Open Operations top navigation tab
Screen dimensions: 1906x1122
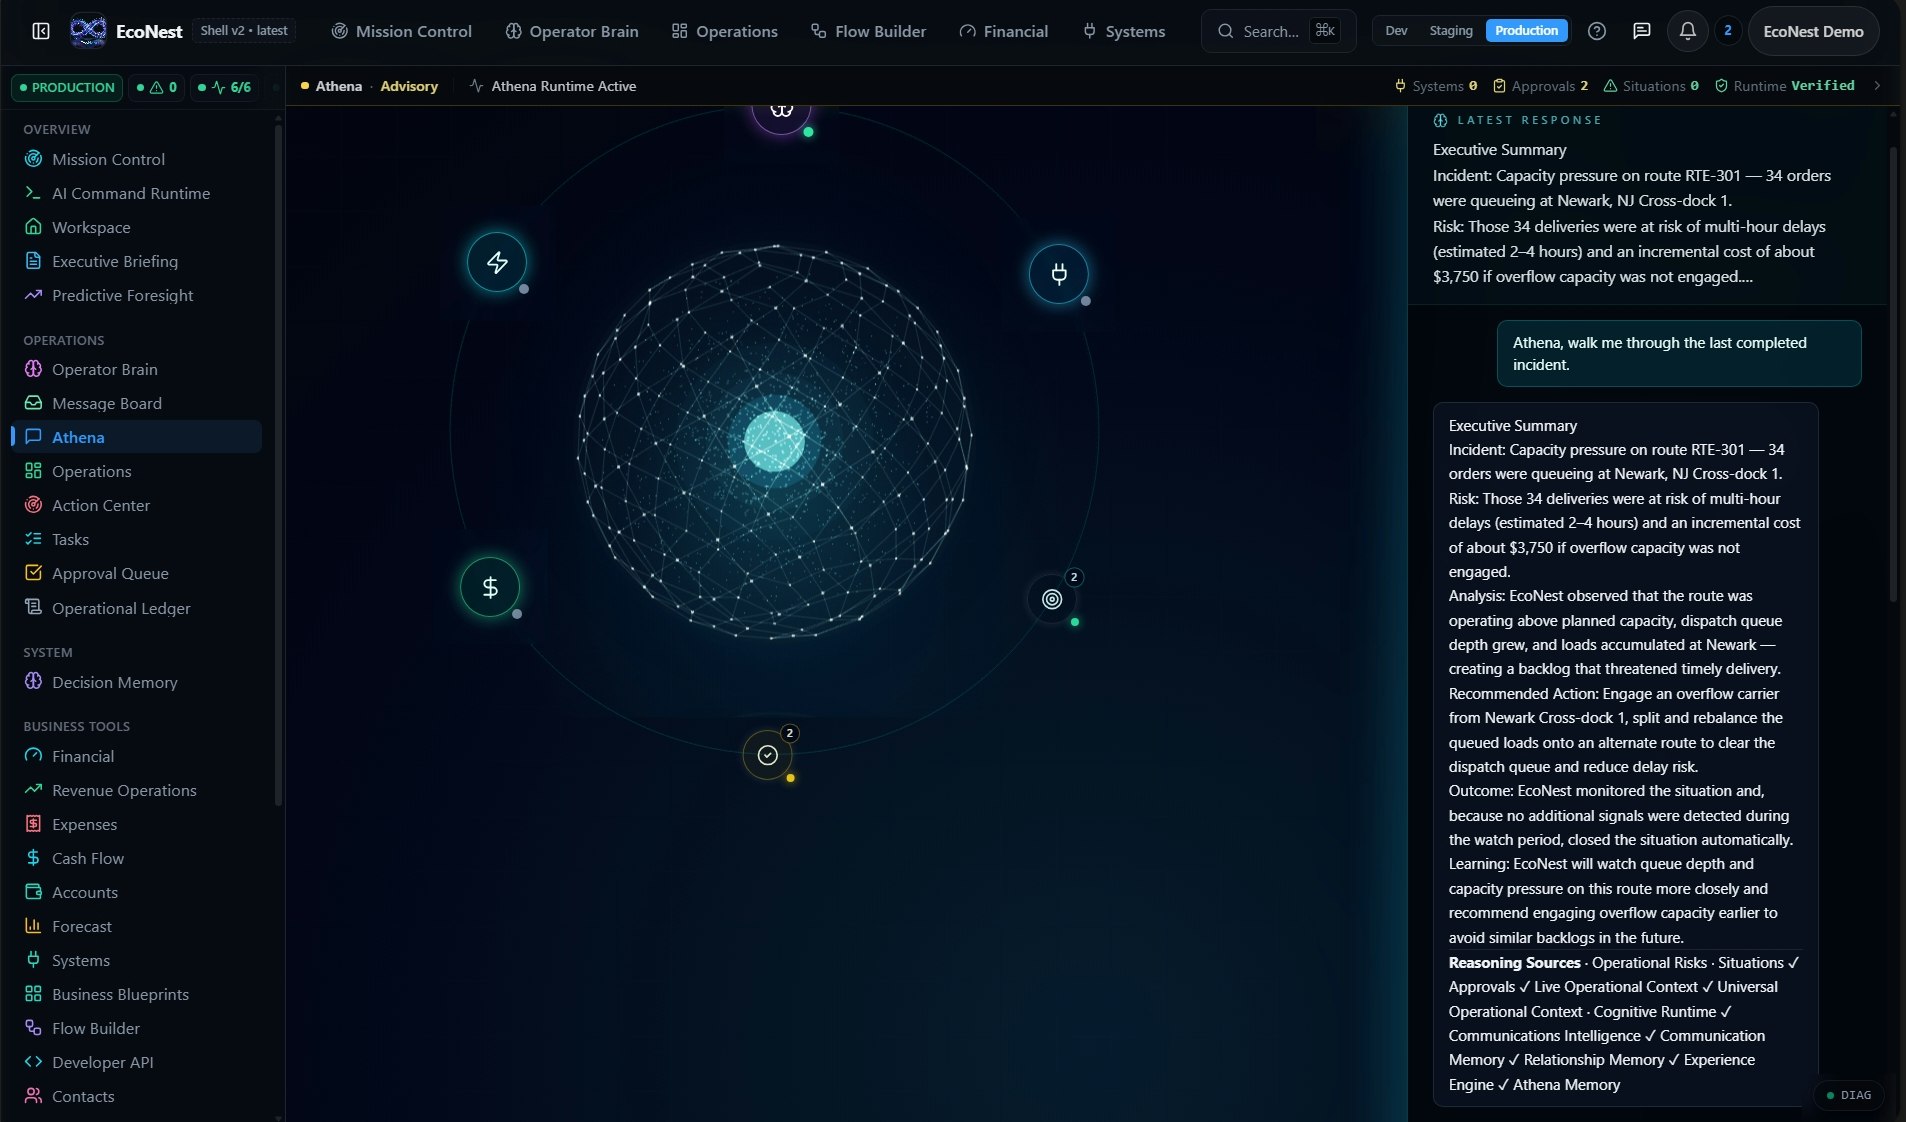tap(725, 31)
